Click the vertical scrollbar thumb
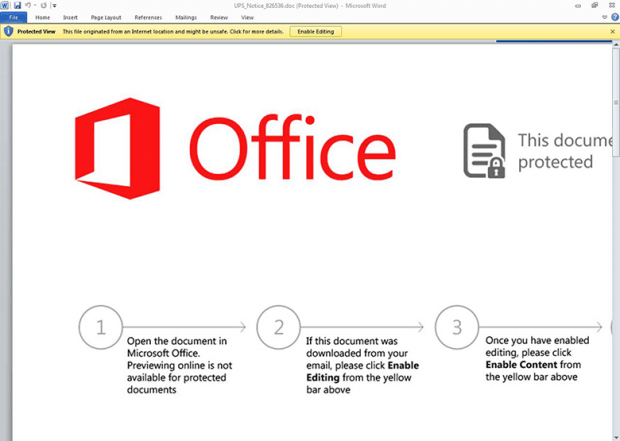The width and height of the screenshot is (620, 441). (616, 103)
